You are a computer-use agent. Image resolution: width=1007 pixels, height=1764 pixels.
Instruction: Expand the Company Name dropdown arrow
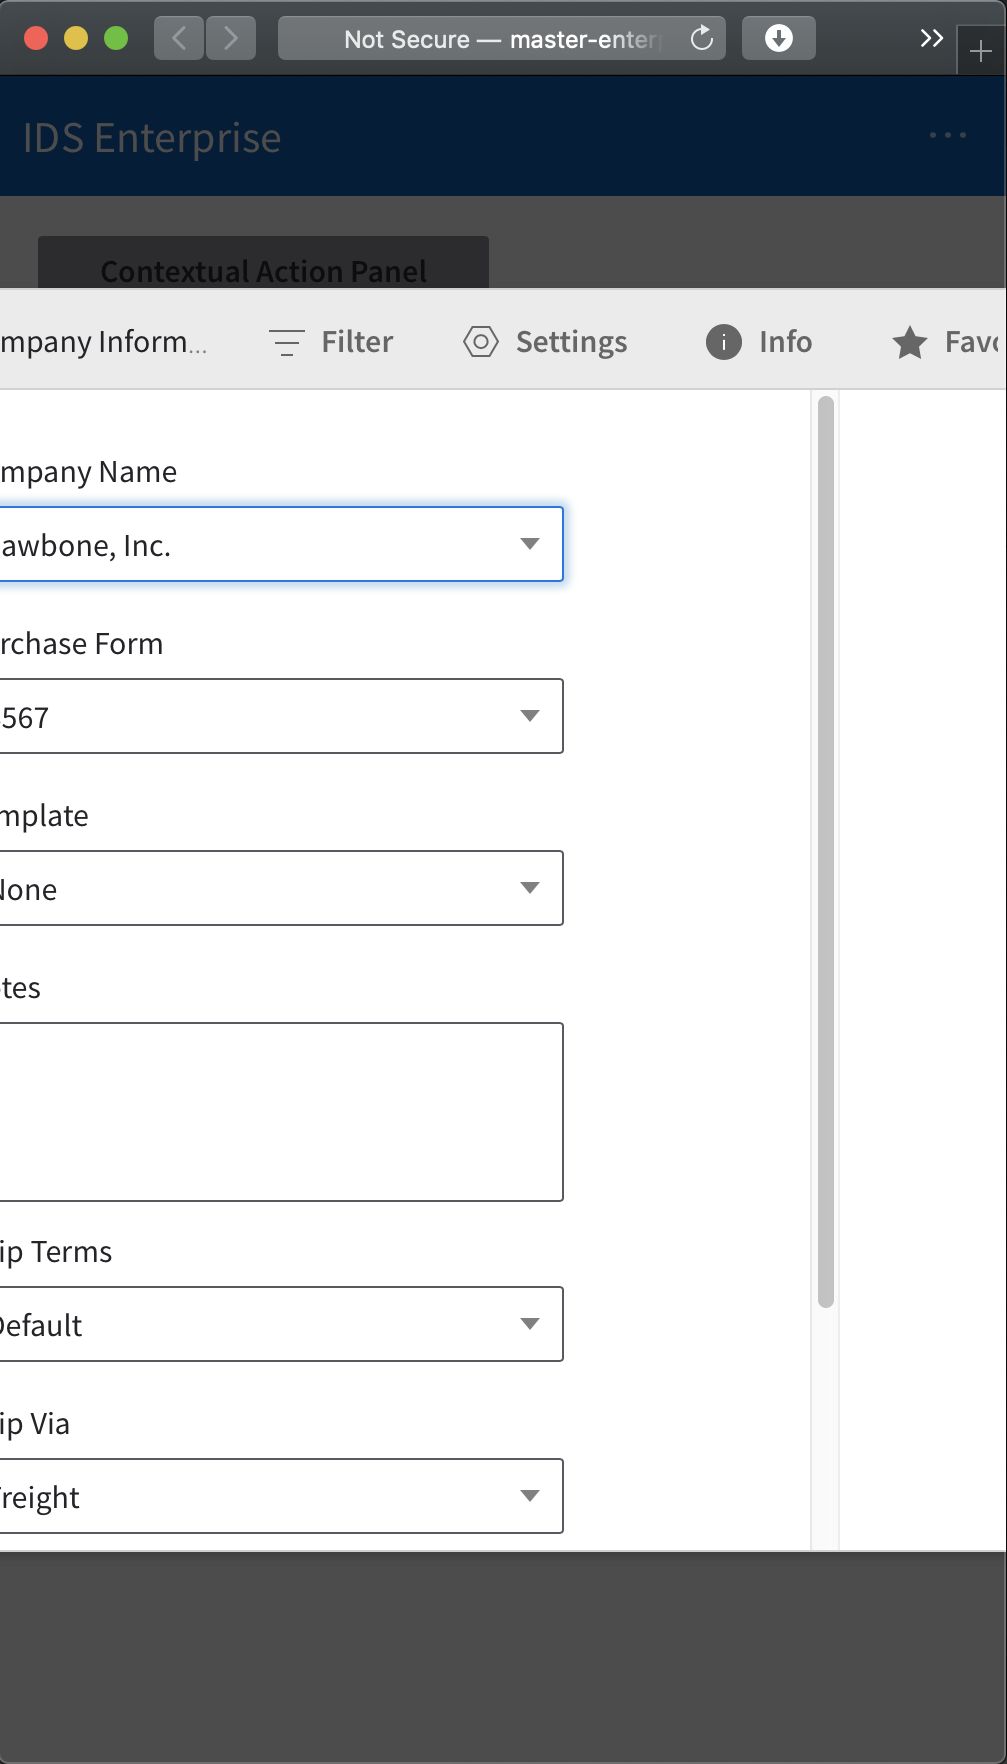pos(530,544)
